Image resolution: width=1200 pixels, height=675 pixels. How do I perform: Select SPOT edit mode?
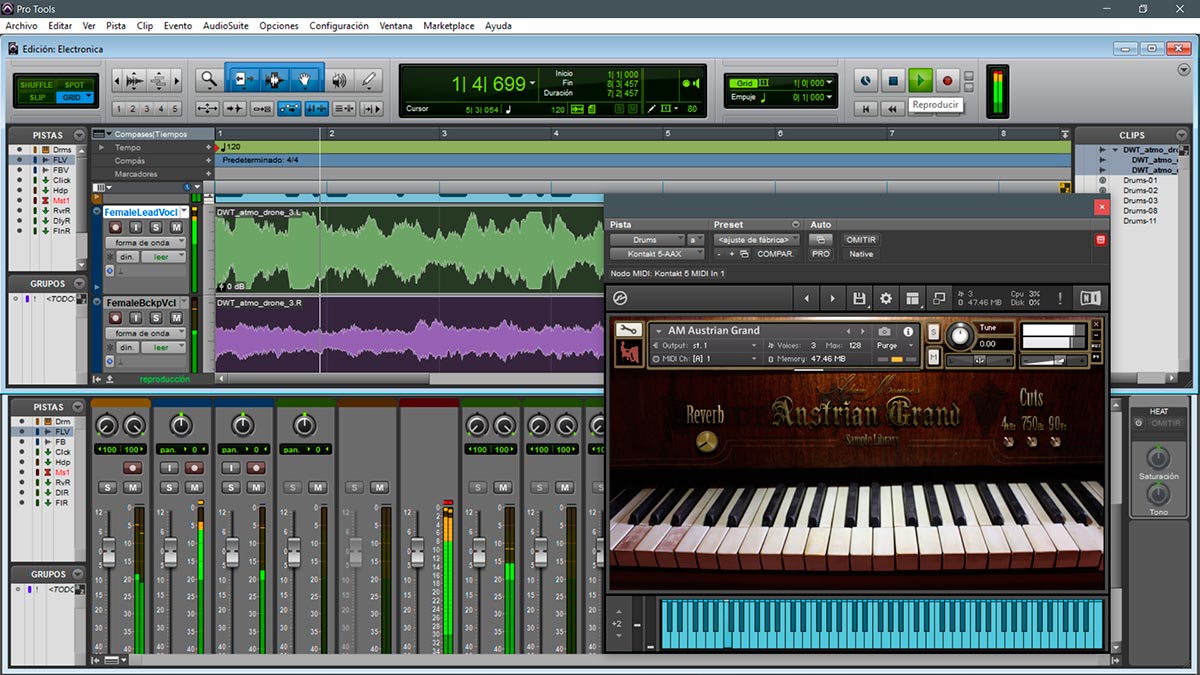(x=74, y=85)
